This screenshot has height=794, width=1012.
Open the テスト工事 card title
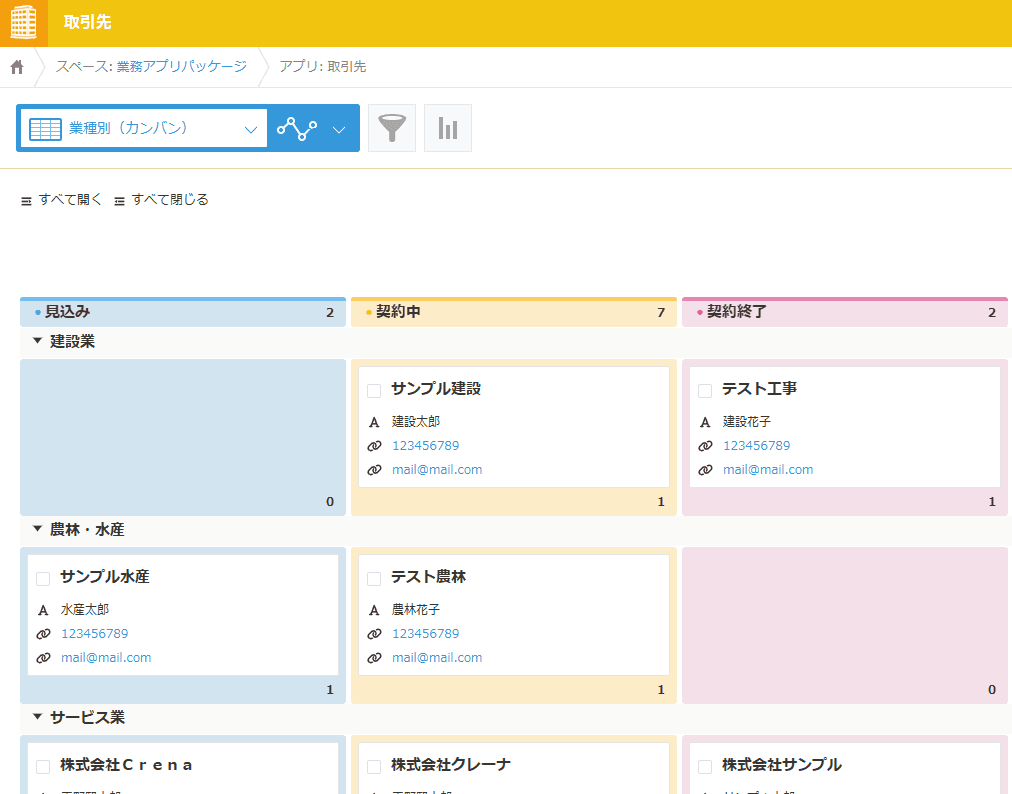(x=759, y=389)
